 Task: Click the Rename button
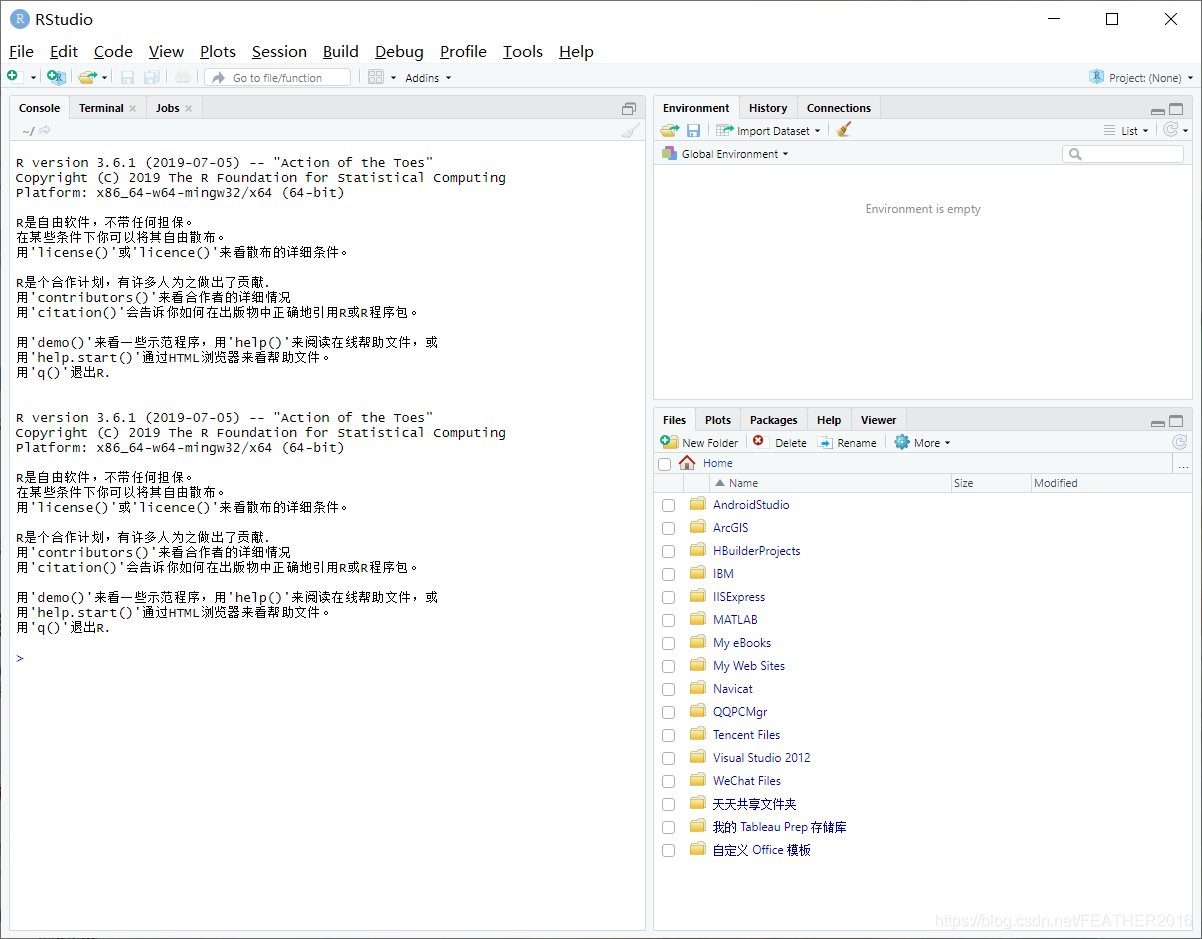[x=847, y=442]
